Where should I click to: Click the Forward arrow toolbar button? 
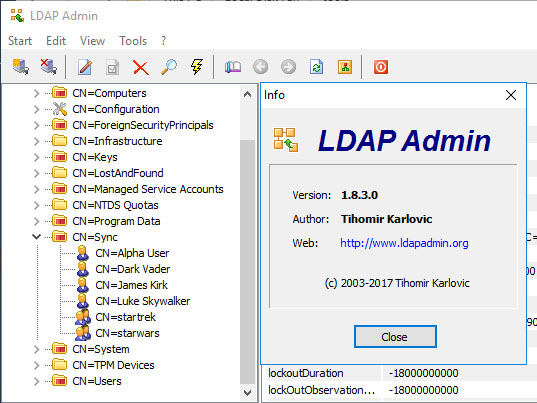tap(288, 67)
